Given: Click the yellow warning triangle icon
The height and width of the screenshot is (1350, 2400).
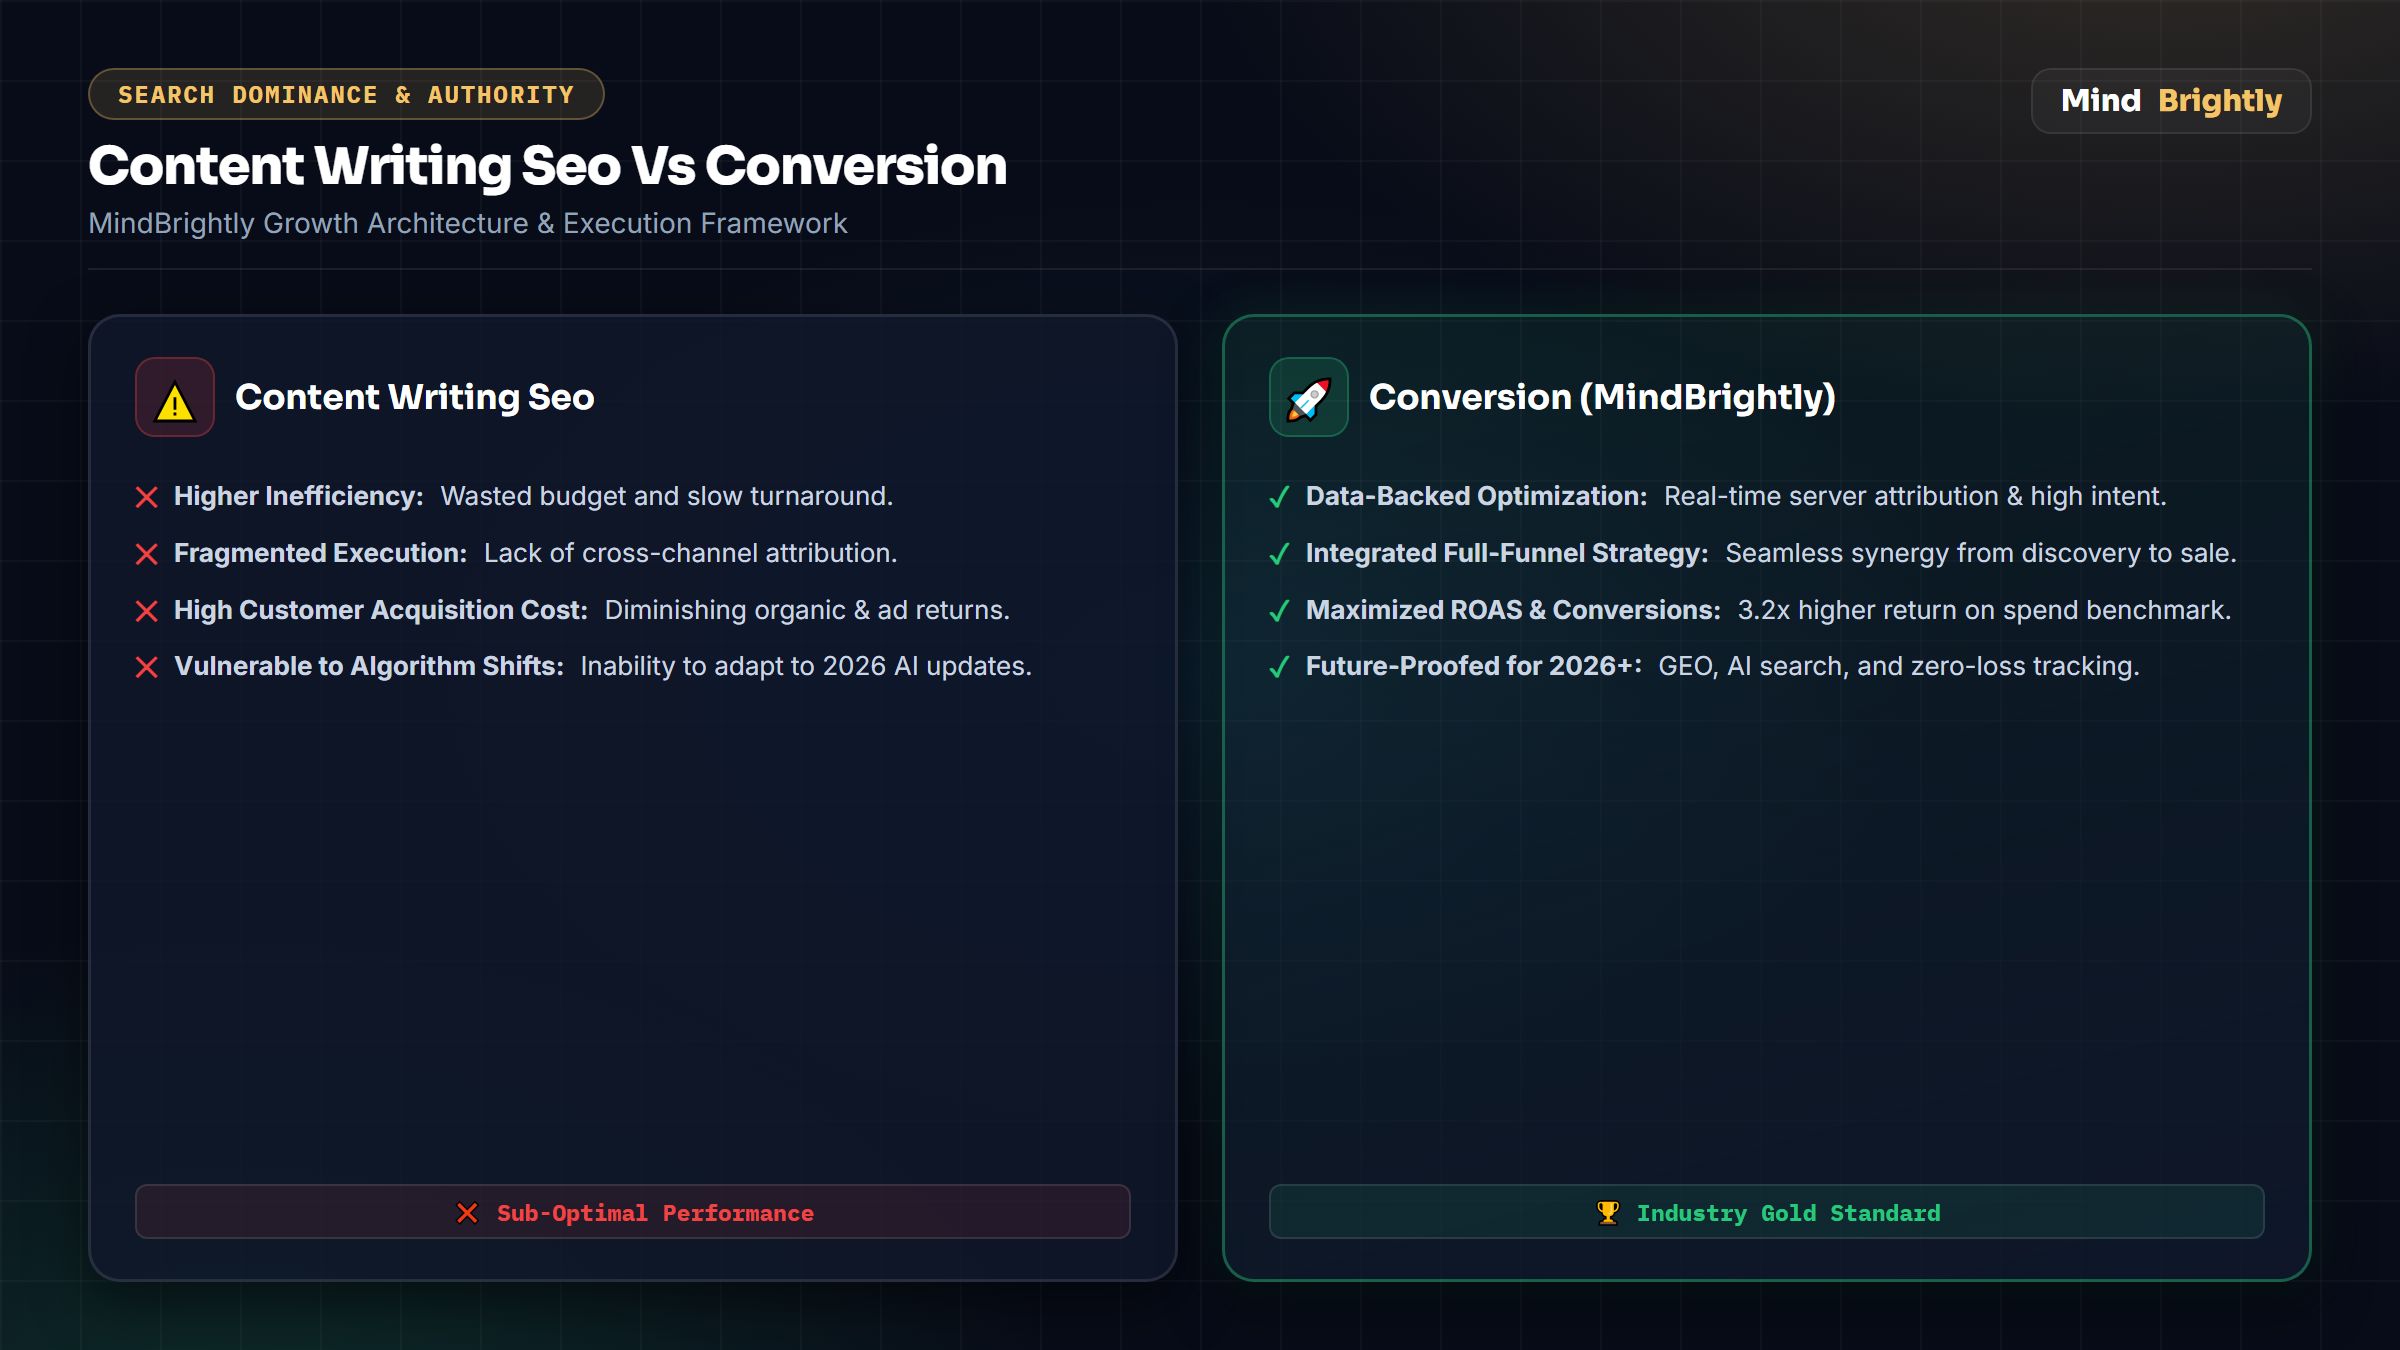Looking at the screenshot, I should click(175, 402).
